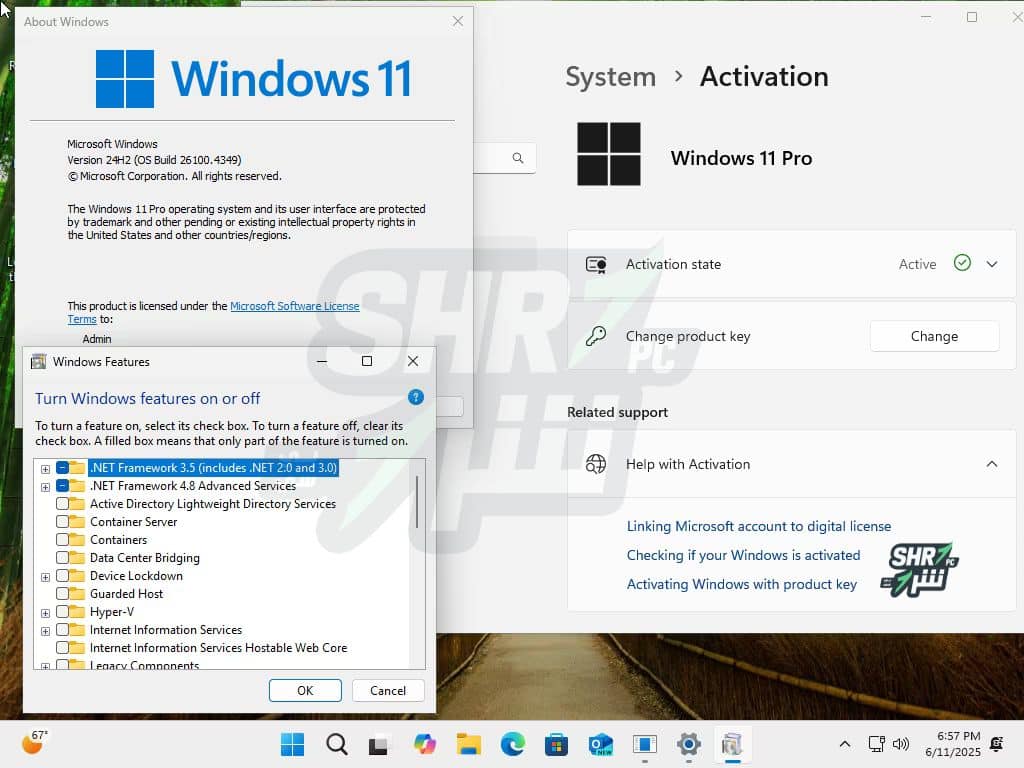Toggle the .NET Framework 4.8 Advanced Services checkbox
The image size is (1024, 768).
point(63,486)
